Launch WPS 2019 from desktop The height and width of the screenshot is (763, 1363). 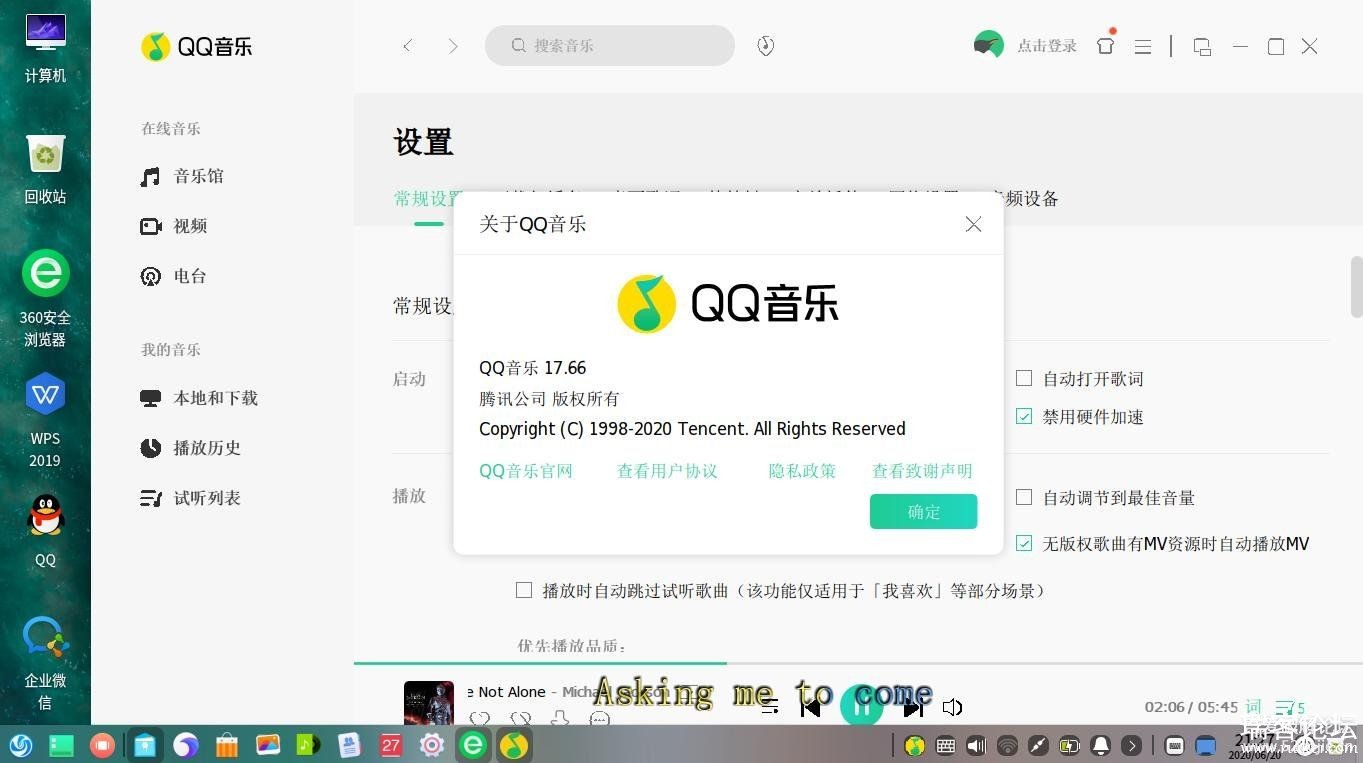[x=45, y=420]
